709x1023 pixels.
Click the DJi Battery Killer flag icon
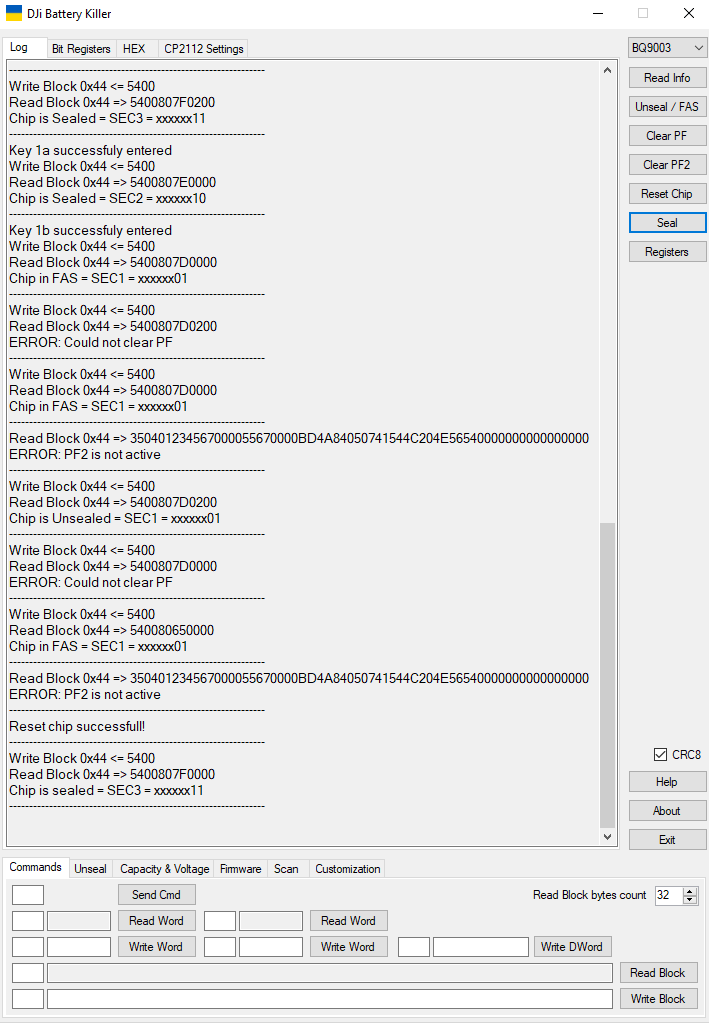[14, 14]
